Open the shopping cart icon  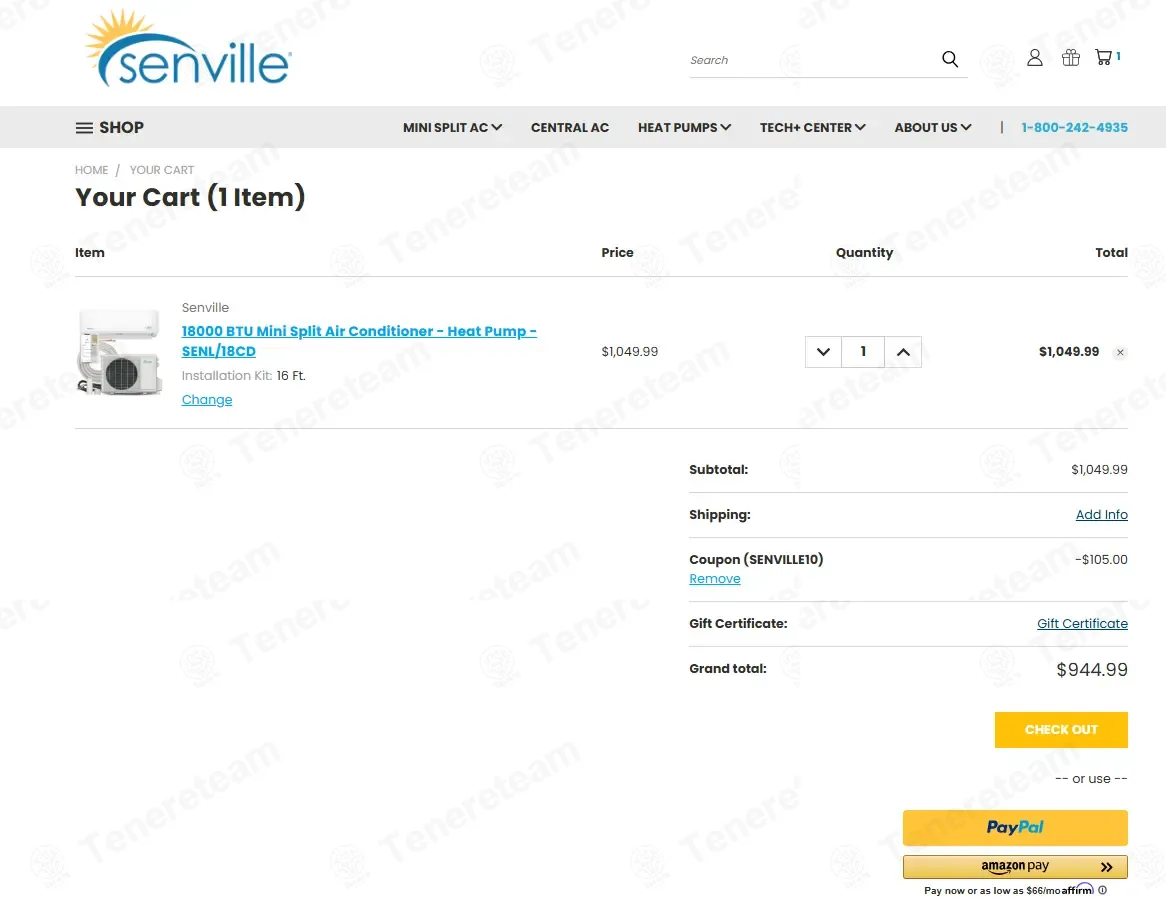click(1104, 58)
